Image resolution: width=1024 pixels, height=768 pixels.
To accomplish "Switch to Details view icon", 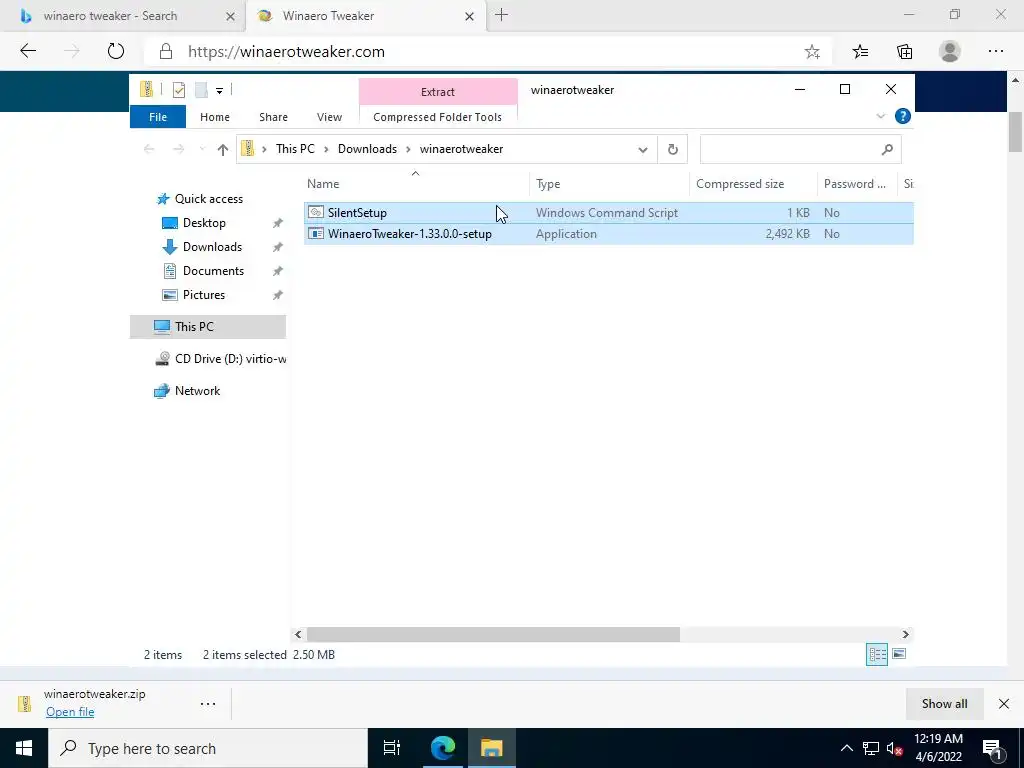I will [x=877, y=654].
